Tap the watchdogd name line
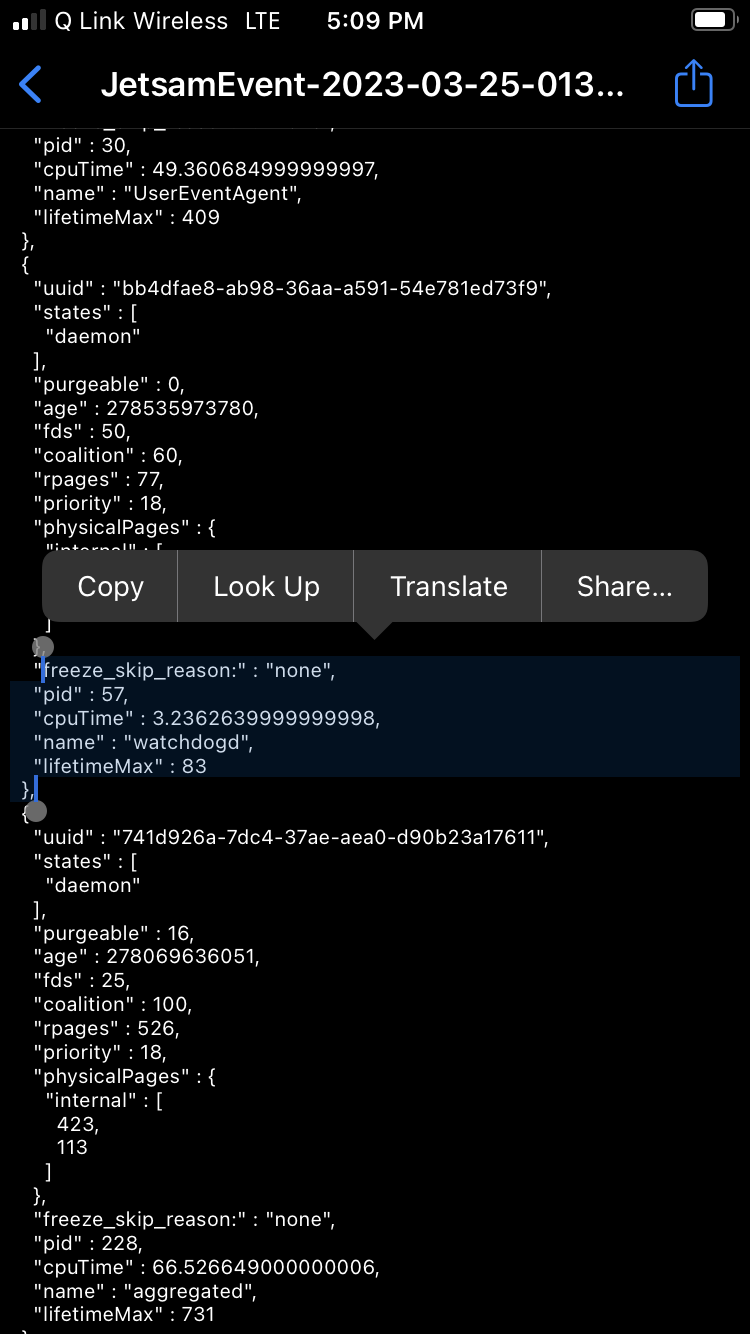The height and width of the screenshot is (1334, 750). (x=145, y=742)
